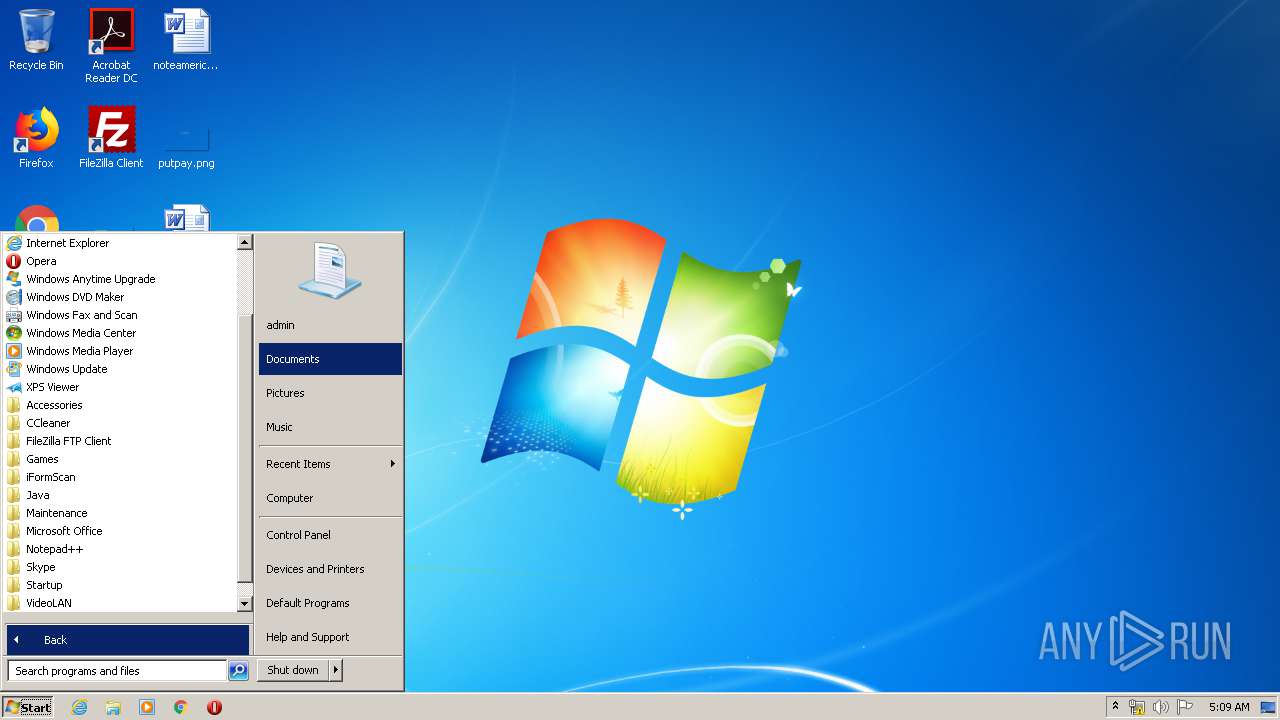Open the volume speaker tray icon
Screen dimensions: 1280x720
click(1161, 707)
